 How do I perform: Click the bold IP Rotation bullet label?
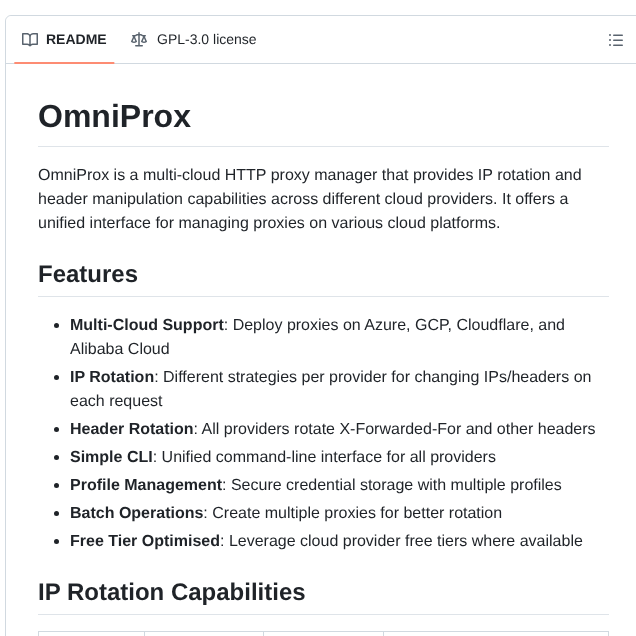coord(112,377)
